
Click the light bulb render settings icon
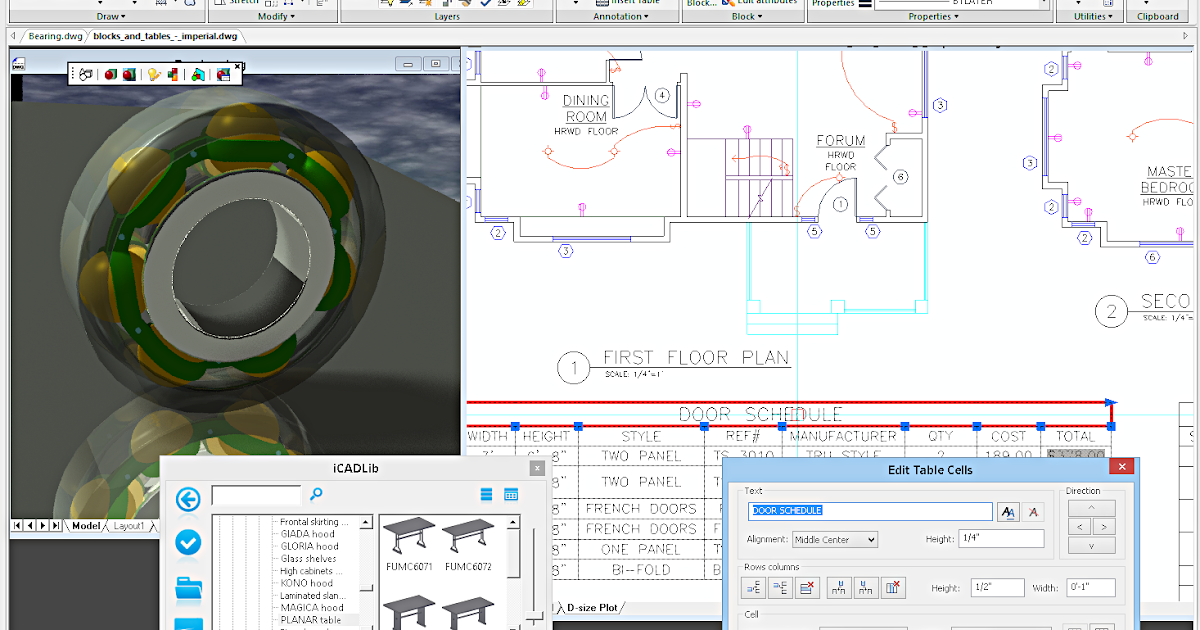pyautogui.click(x=155, y=74)
